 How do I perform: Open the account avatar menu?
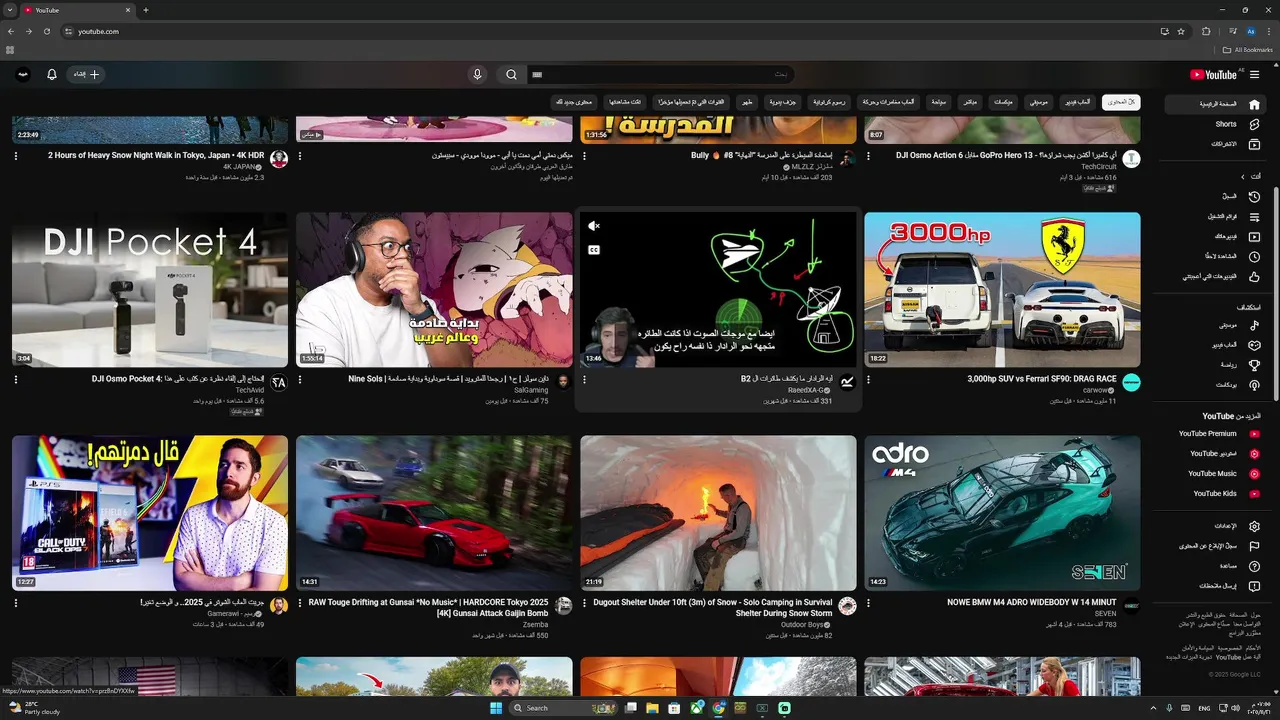pos(23,74)
